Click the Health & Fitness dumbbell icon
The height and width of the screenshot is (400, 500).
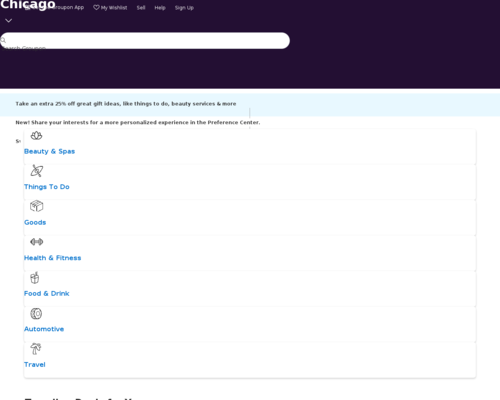pyautogui.click(x=36, y=242)
